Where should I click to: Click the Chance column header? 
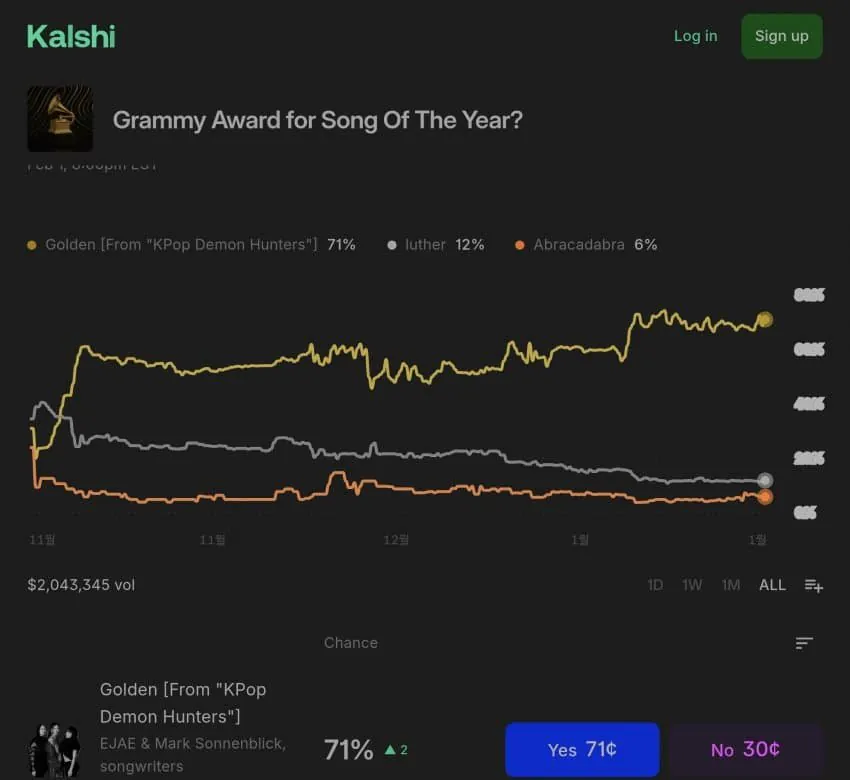tap(351, 643)
